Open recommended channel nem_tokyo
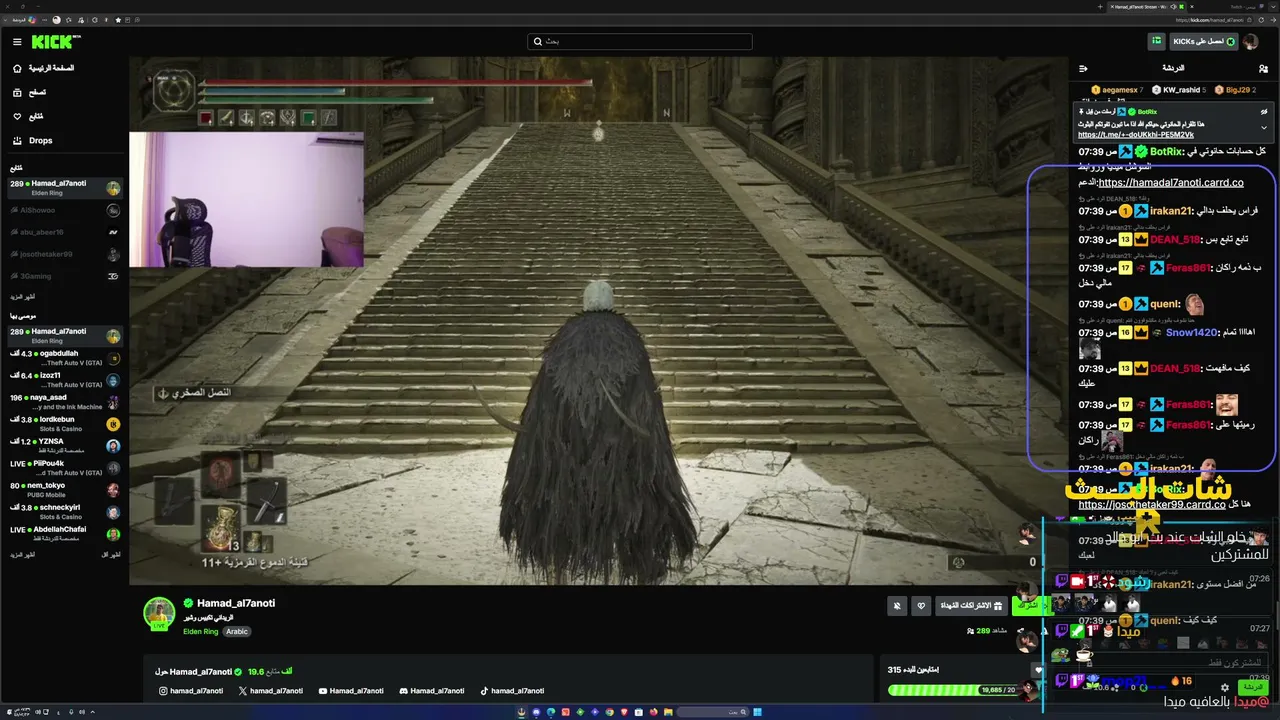Viewport: 1280px width, 720px height. tap(65, 489)
